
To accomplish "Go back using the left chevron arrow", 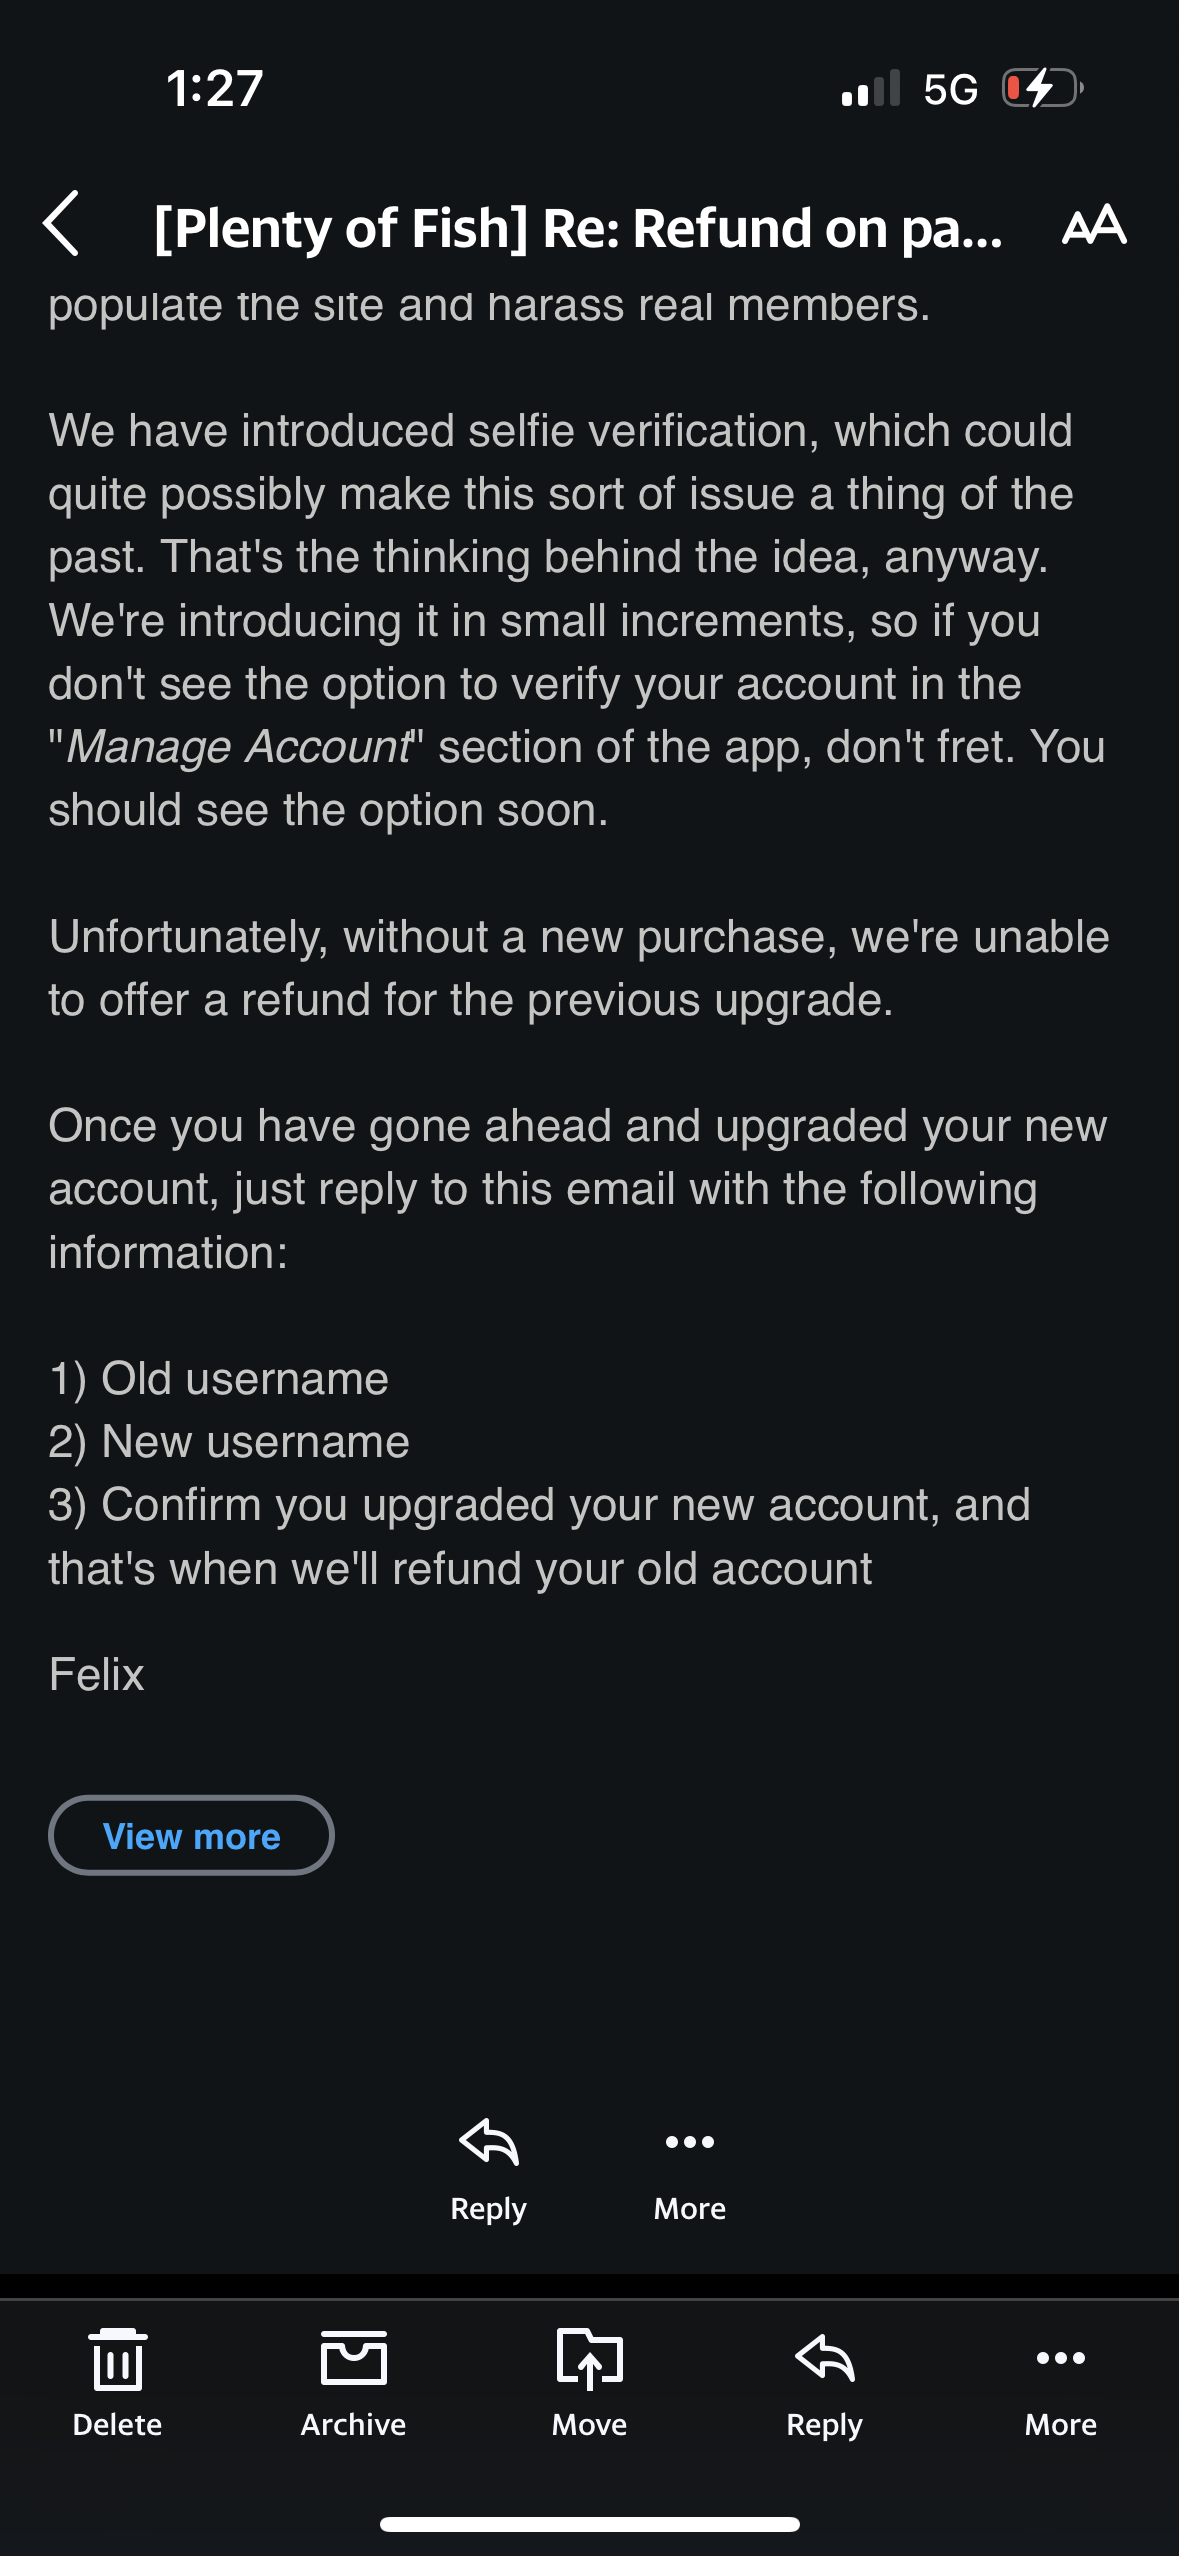I will pos(62,224).
